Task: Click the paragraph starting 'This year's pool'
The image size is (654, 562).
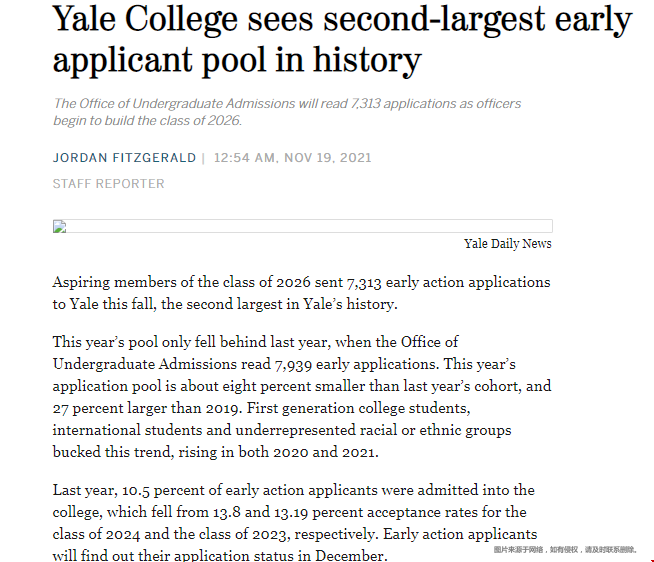Action: pos(302,397)
